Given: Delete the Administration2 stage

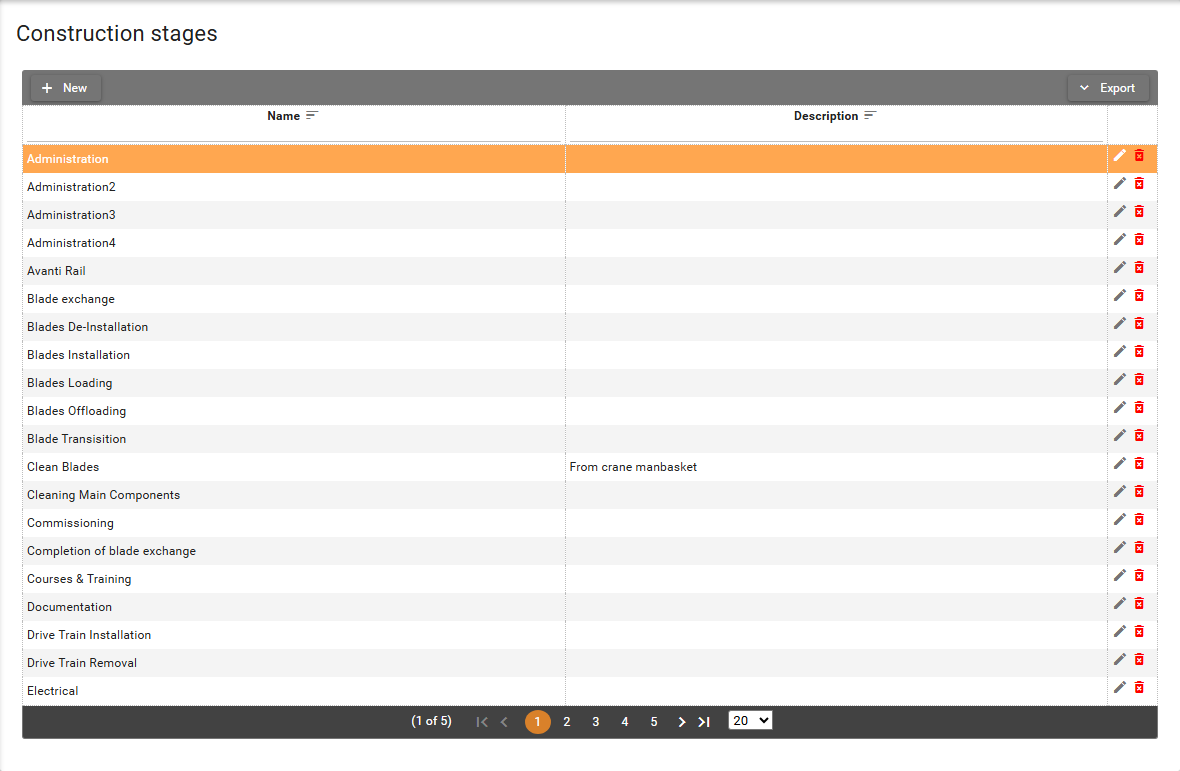Looking at the screenshot, I should (1139, 184).
